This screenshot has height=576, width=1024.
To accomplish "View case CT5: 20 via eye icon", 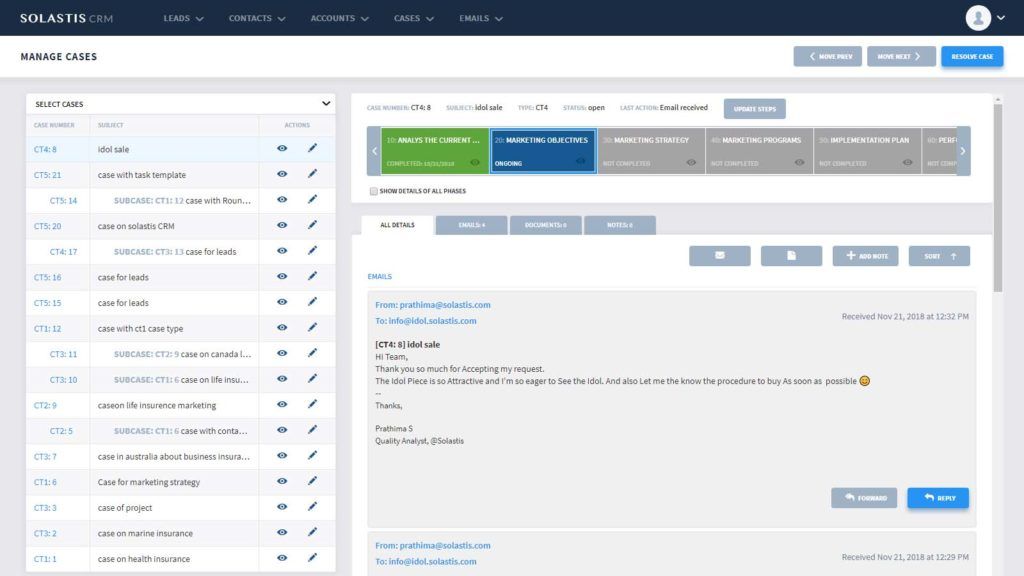I will pyautogui.click(x=282, y=225).
